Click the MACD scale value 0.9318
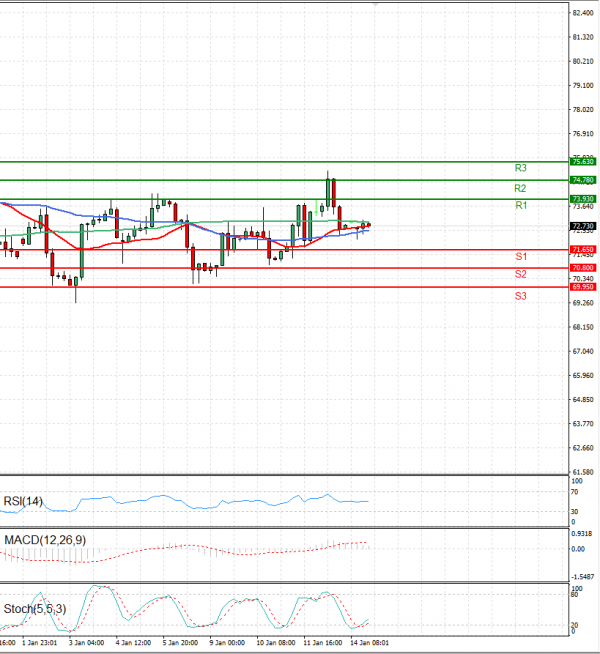Image resolution: width=600 pixels, height=654 pixels. 581,533
